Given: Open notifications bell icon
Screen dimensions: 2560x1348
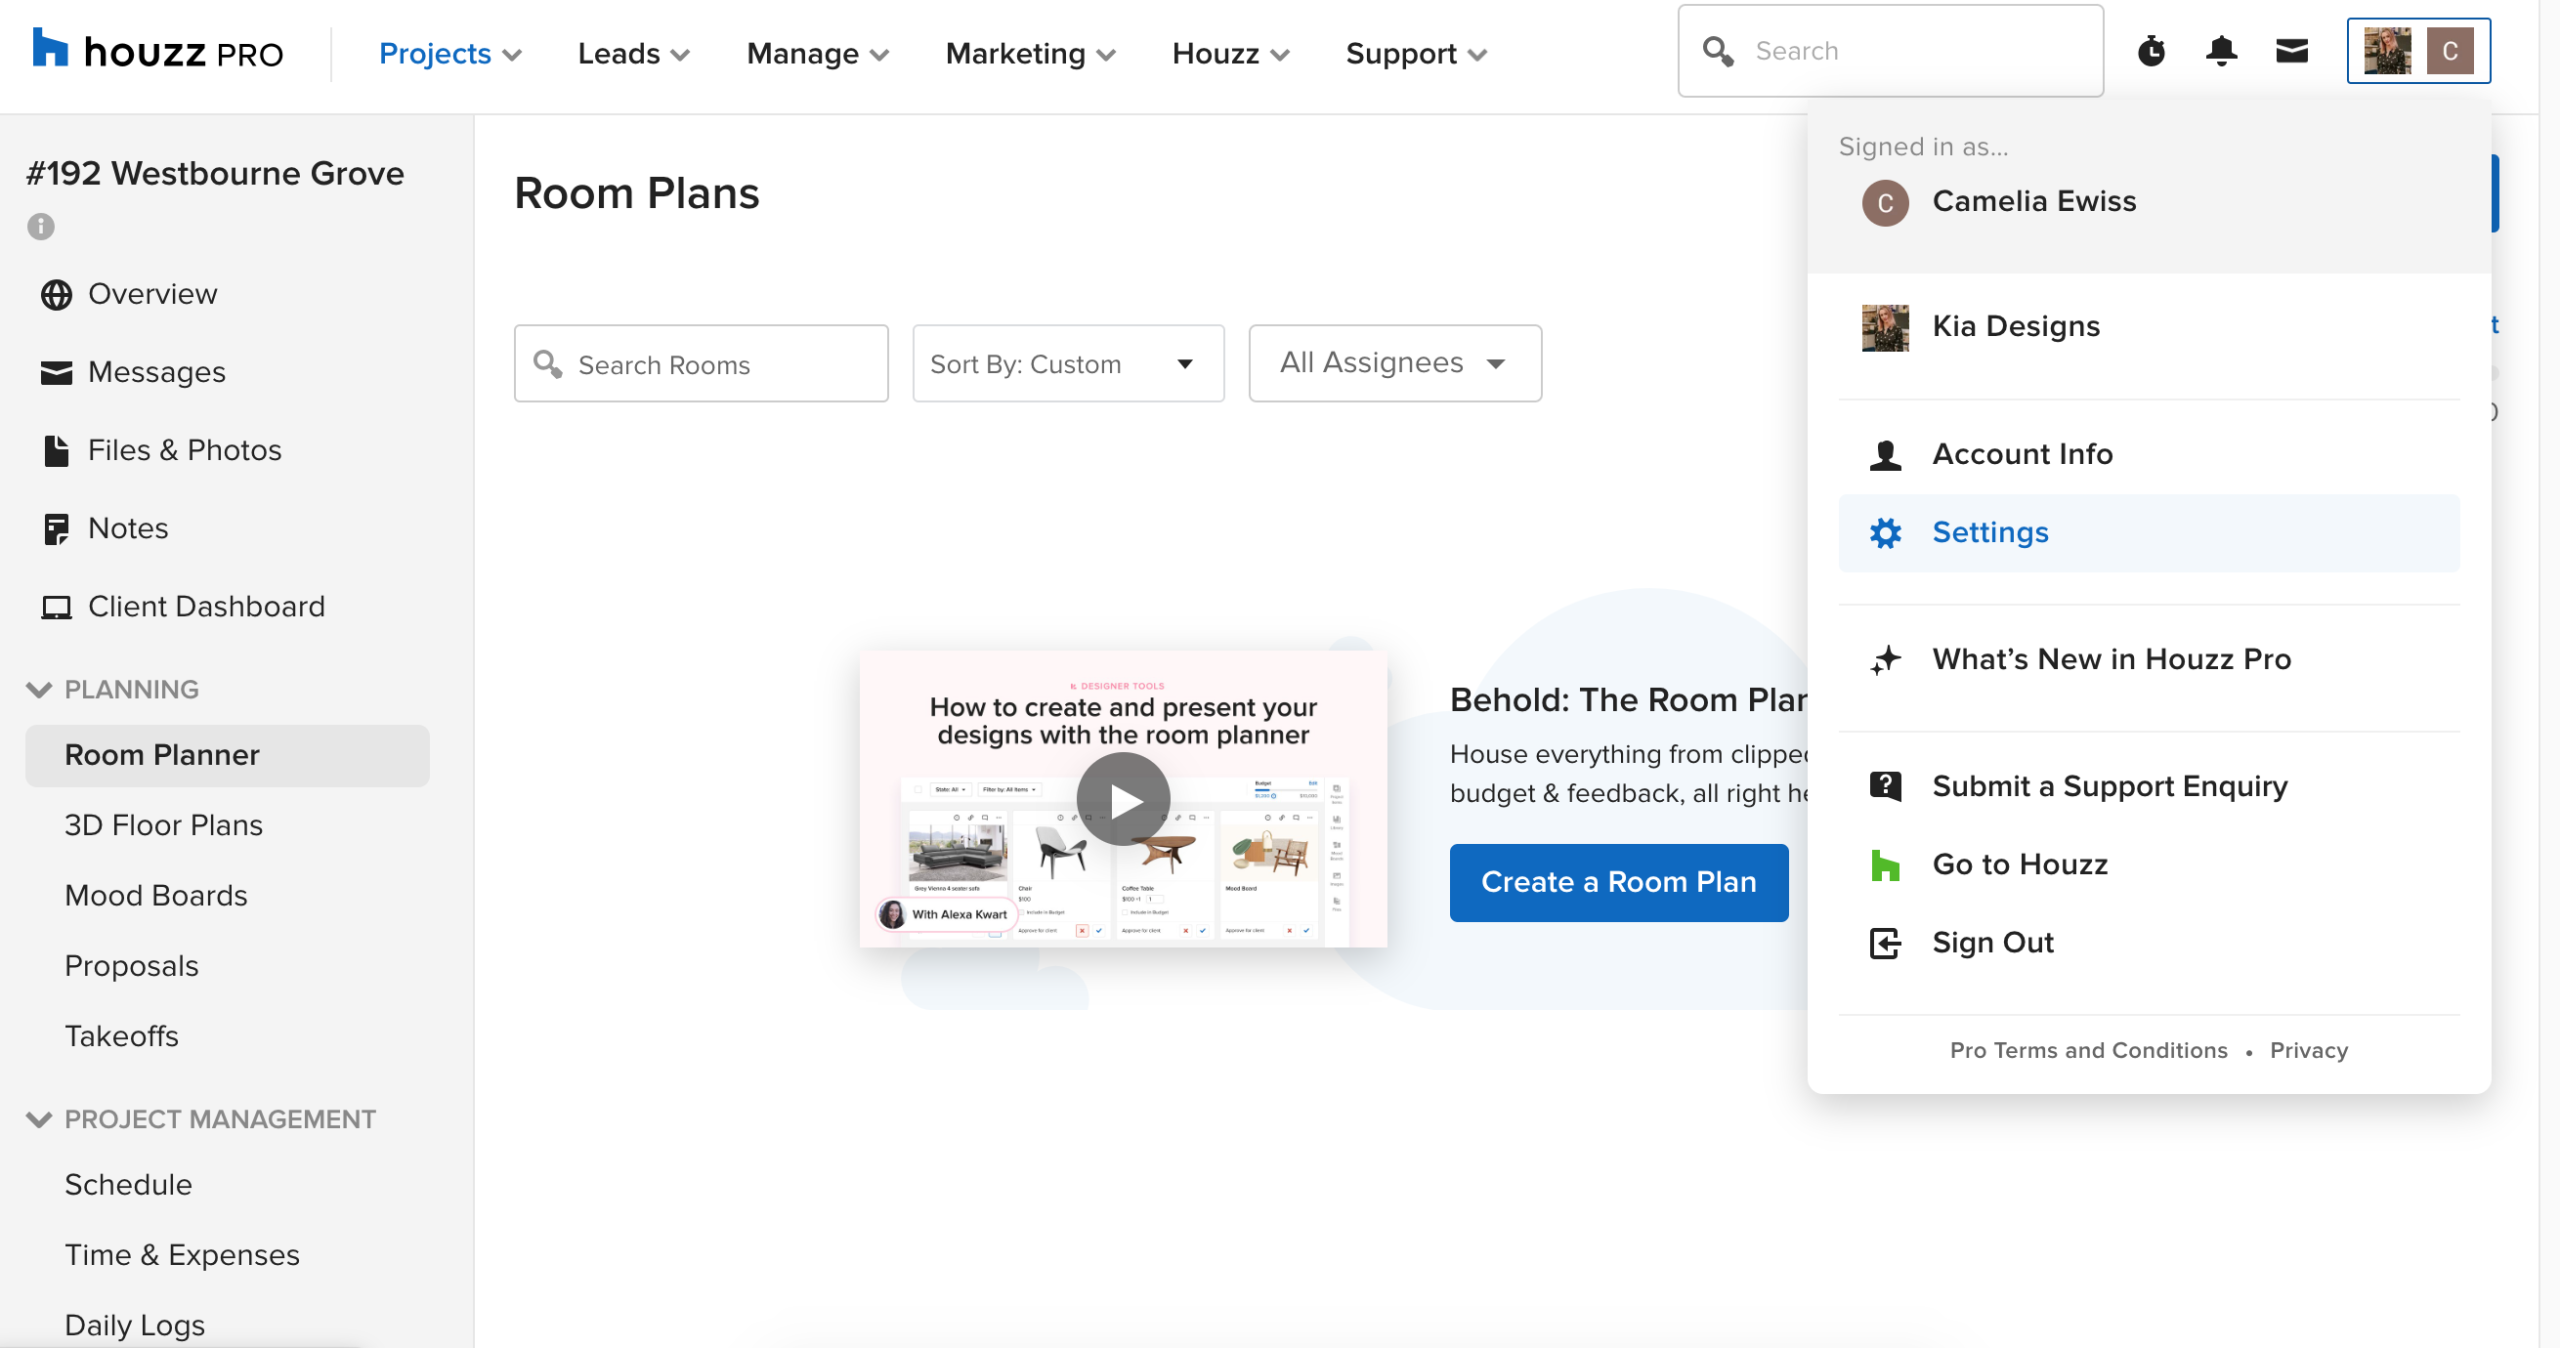Looking at the screenshot, I should pos(2221,51).
